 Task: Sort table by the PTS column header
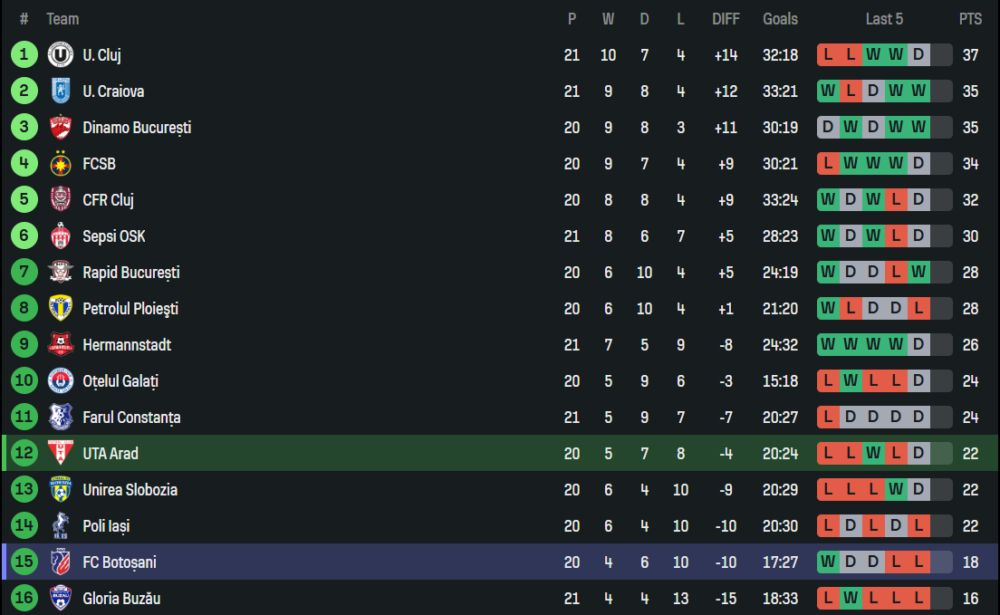[970, 19]
